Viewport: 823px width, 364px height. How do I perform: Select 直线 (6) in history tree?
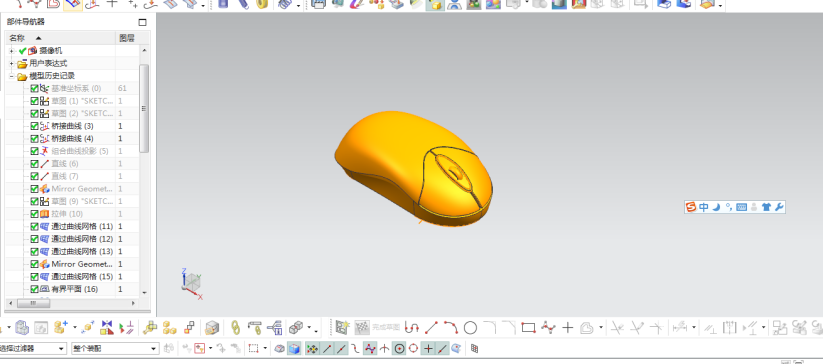65,164
